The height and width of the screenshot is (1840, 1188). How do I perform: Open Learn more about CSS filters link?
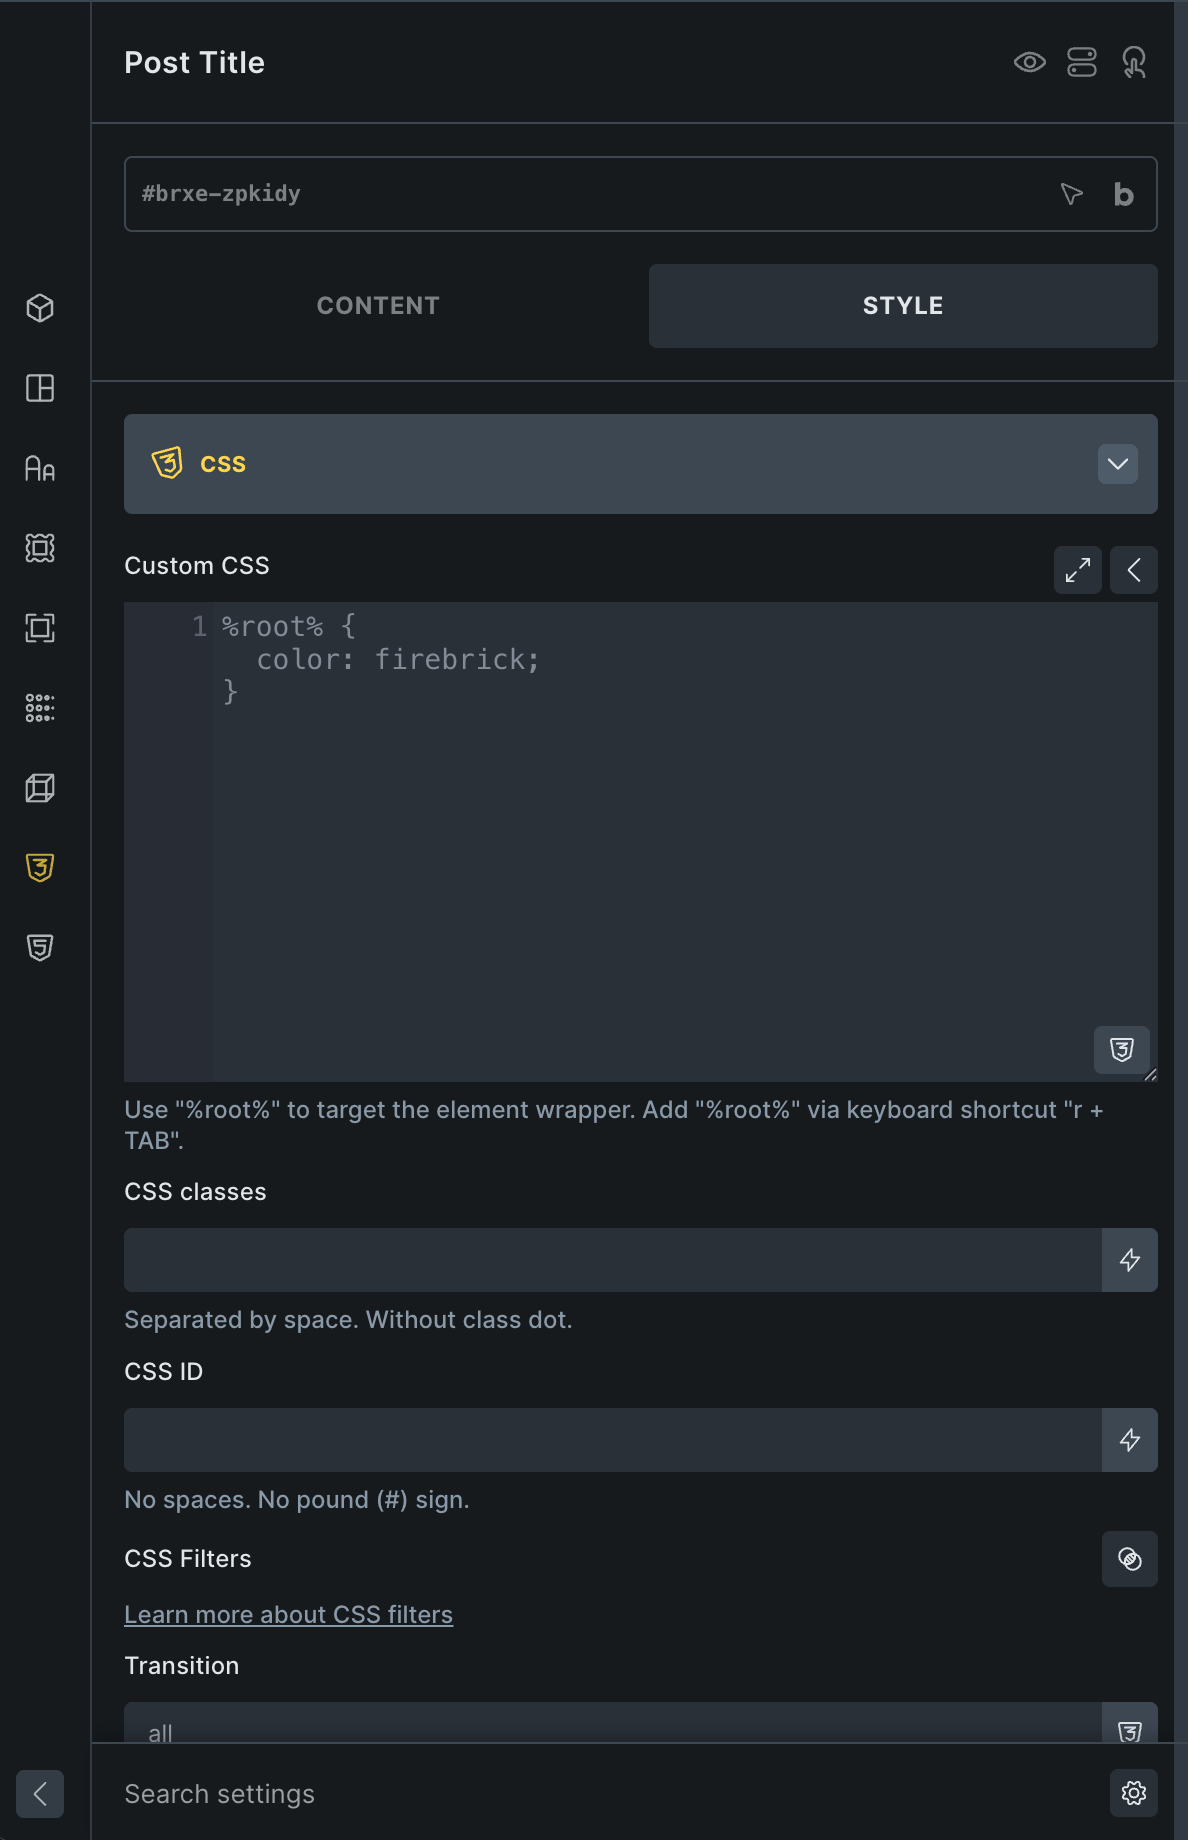[288, 1615]
